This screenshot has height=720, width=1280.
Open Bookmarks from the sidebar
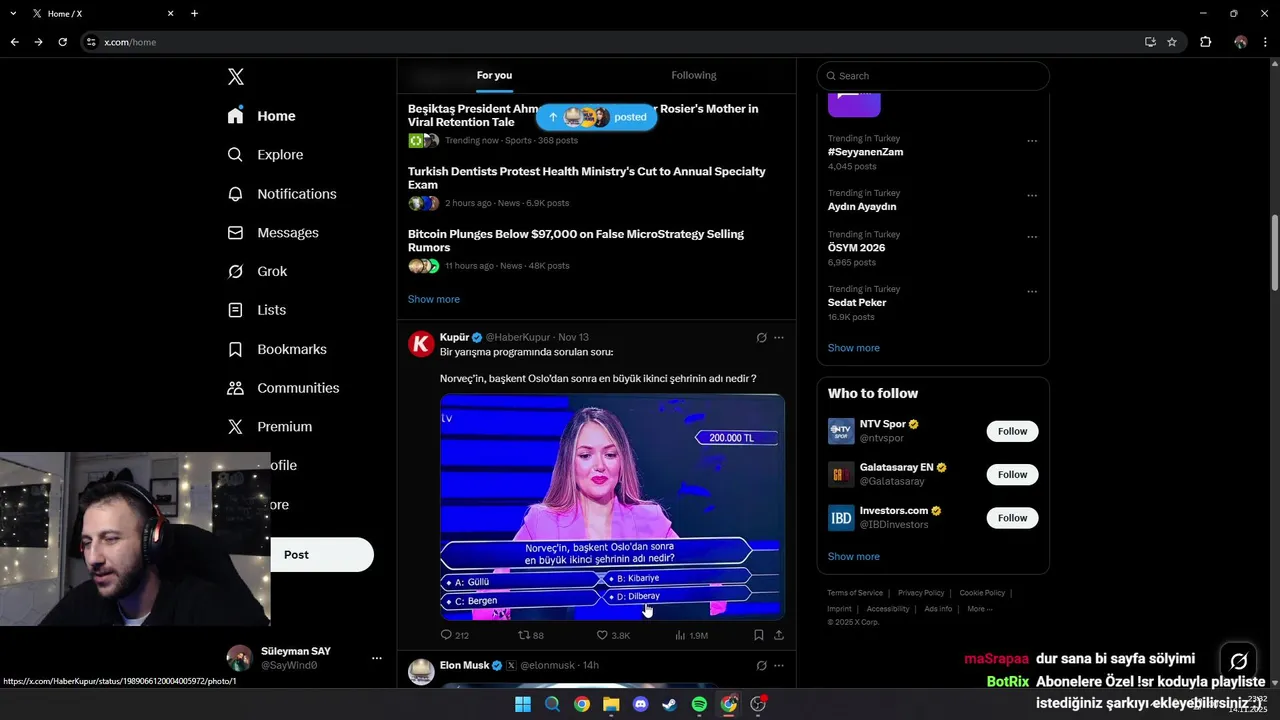click(277, 349)
